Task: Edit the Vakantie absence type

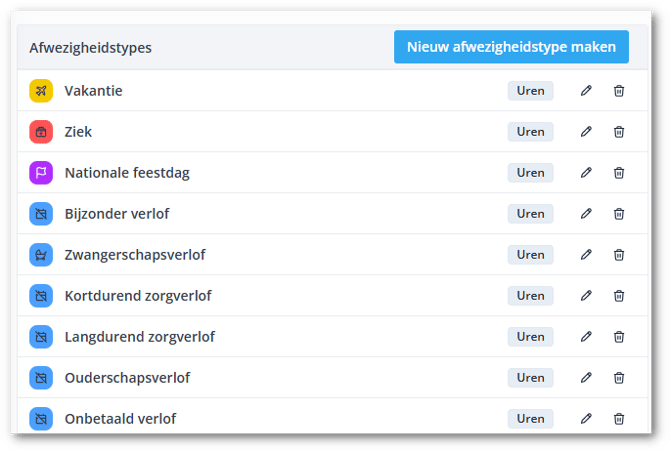Action: [586, 91]
